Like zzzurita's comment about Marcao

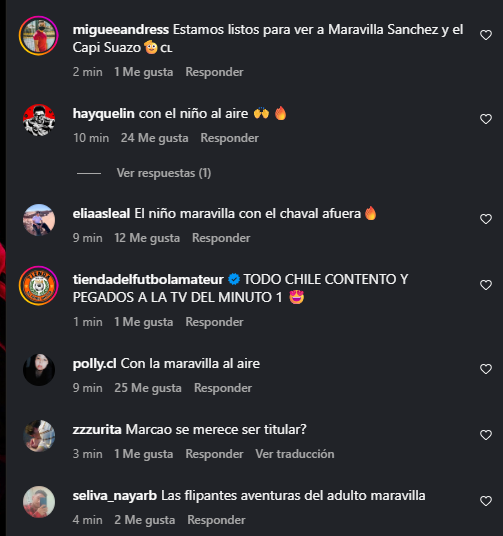[x=486, y=435]
